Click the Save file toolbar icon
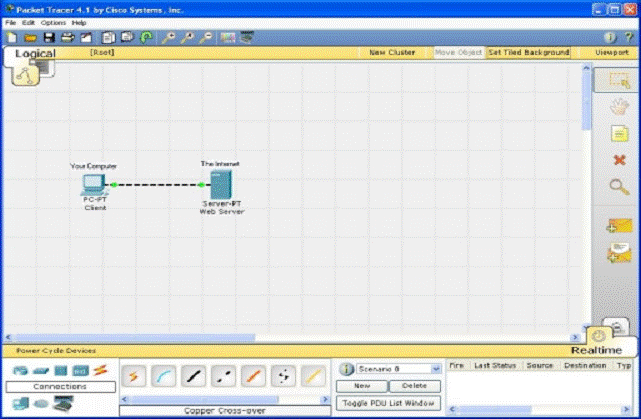641x419 pixels. (x=48, y=37)
